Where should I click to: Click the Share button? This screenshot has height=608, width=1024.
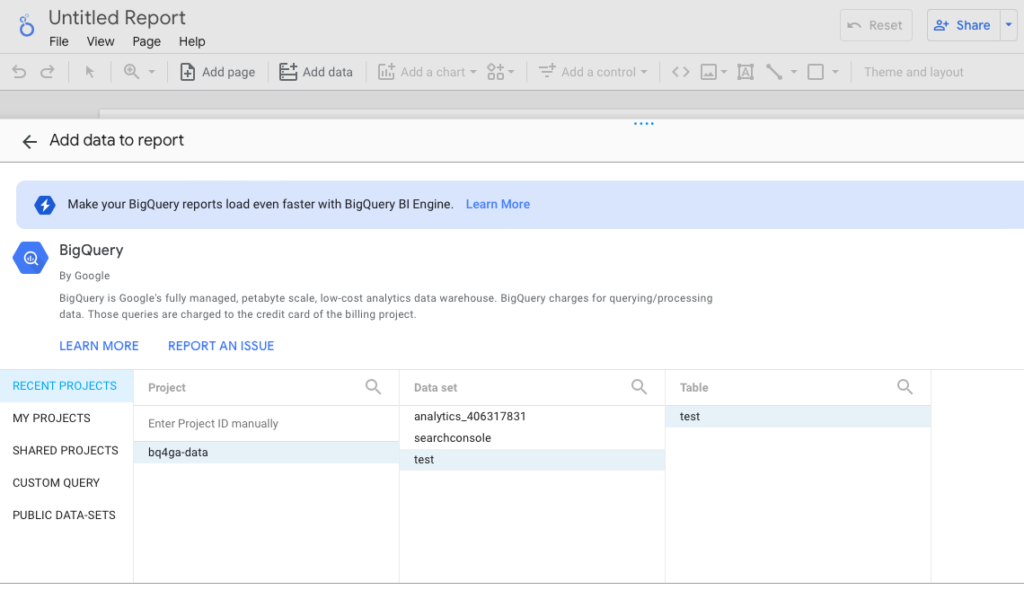tap(963, 25)
